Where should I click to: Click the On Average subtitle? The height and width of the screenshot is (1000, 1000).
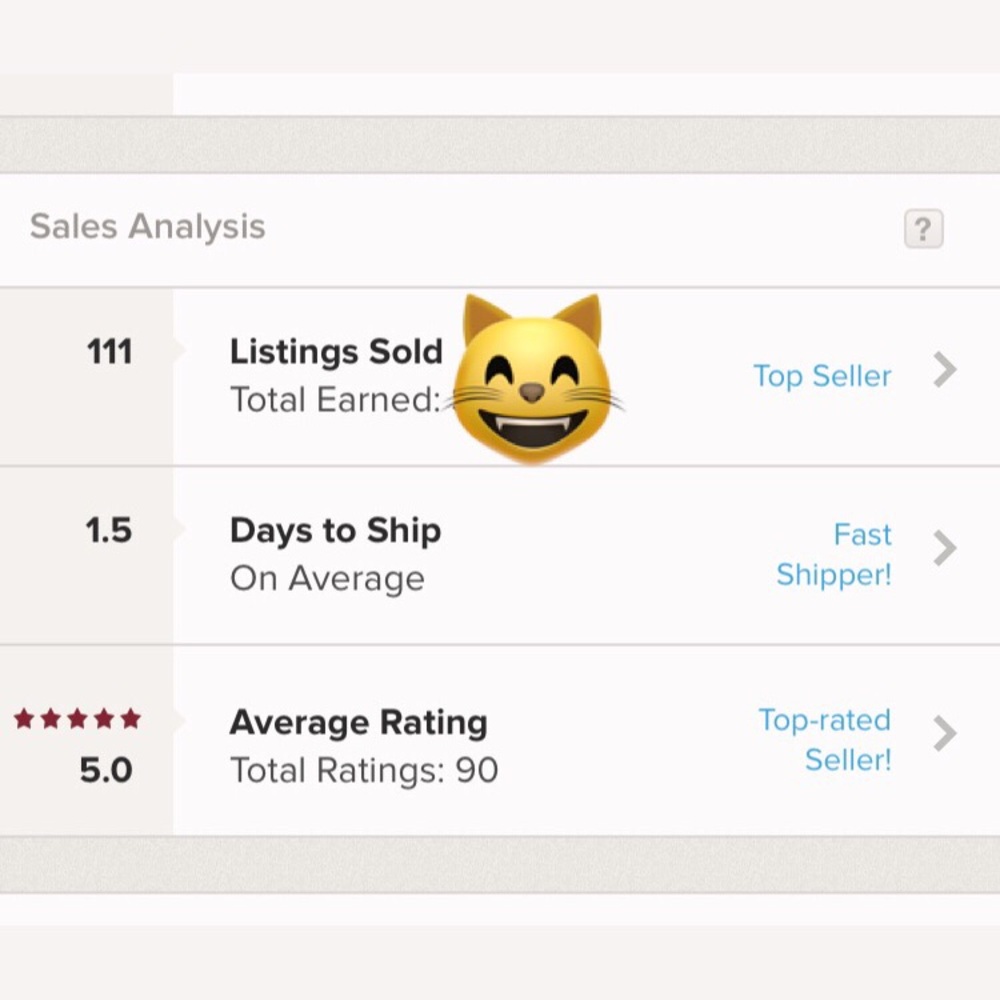(327, 579)
